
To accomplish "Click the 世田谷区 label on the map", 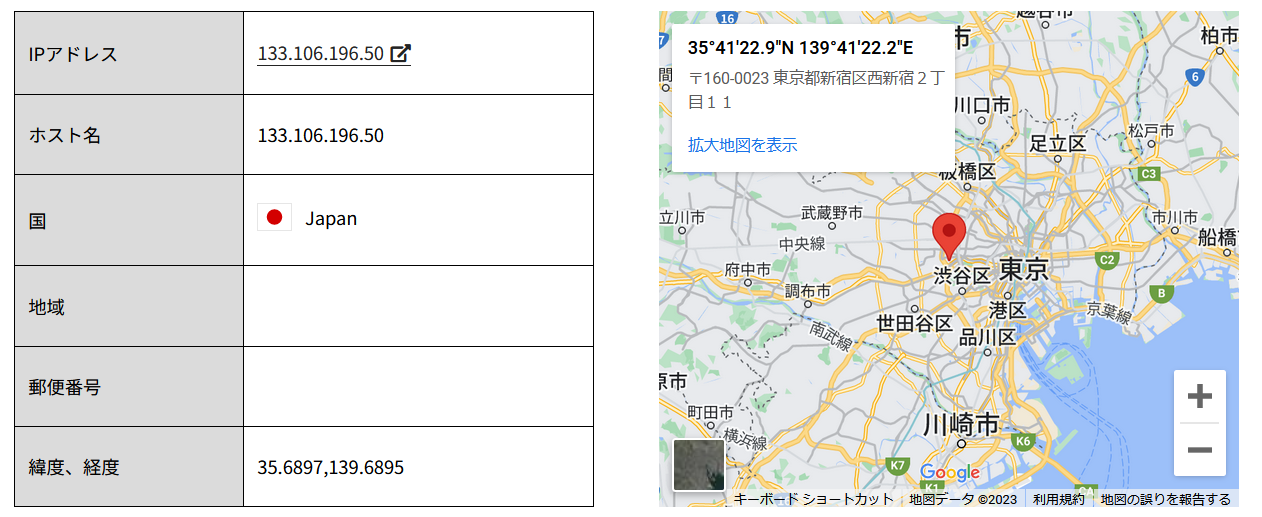I will coord(915,323).
